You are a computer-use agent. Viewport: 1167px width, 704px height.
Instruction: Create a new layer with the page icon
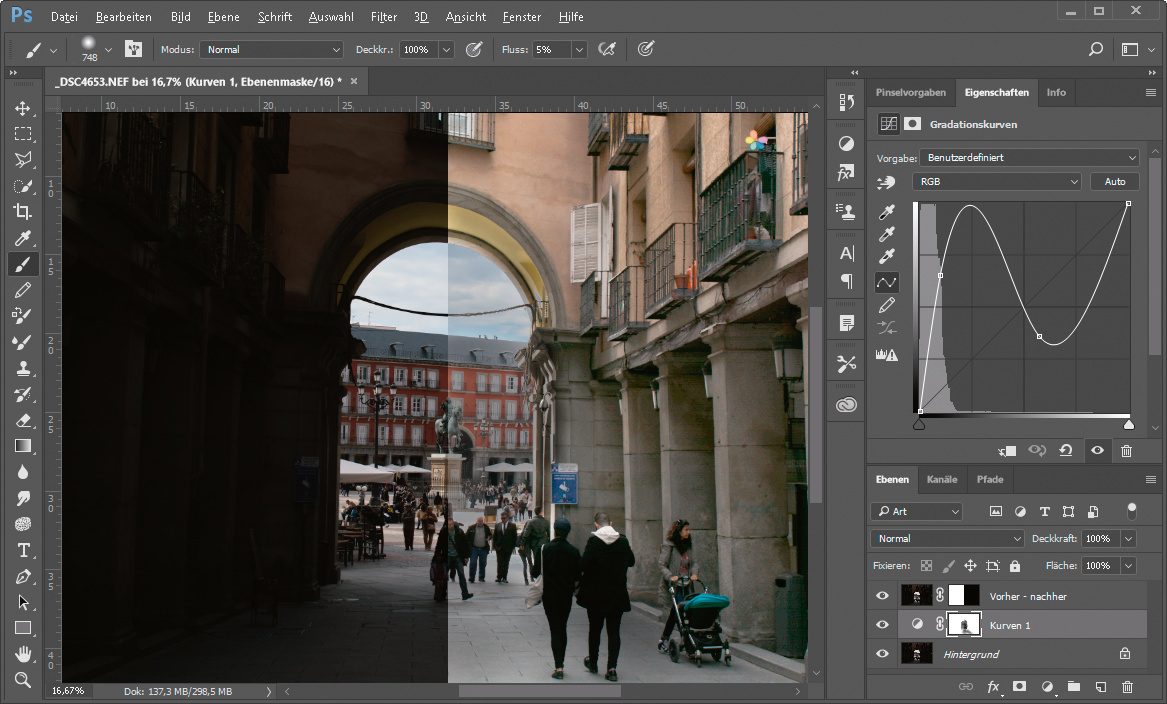tap(1101, 687)
